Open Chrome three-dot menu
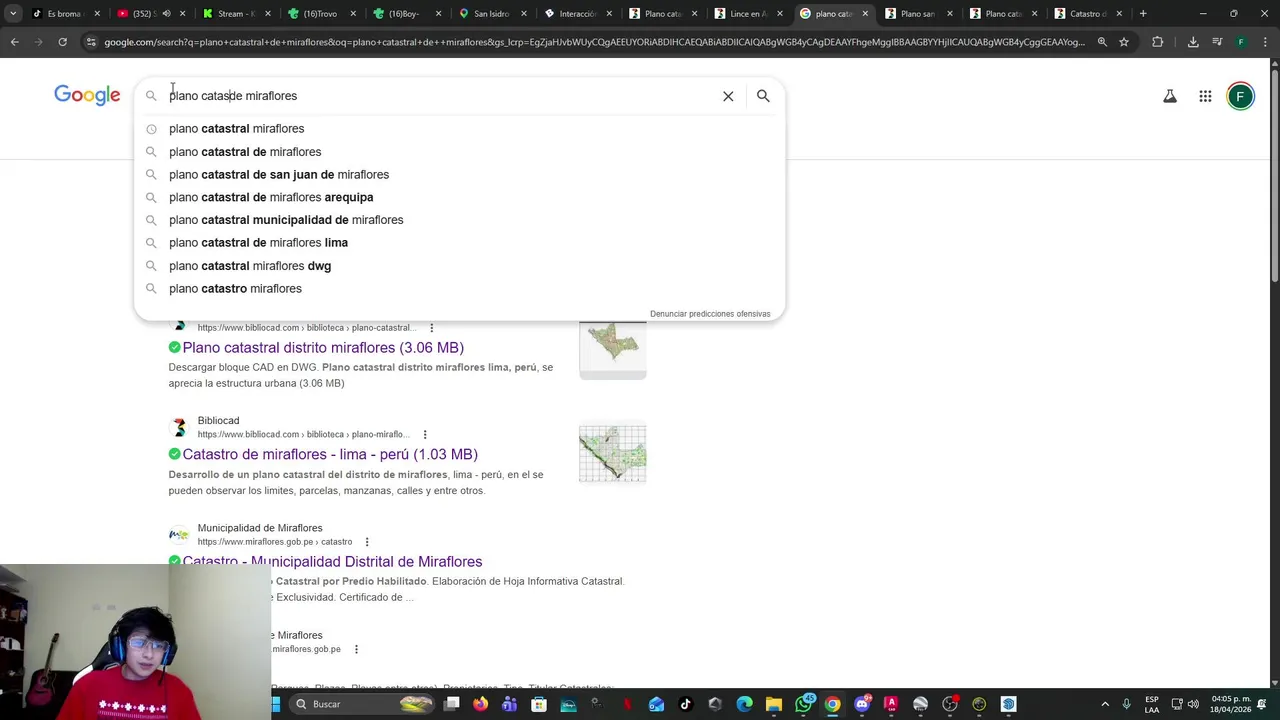 pos(1264,42)
